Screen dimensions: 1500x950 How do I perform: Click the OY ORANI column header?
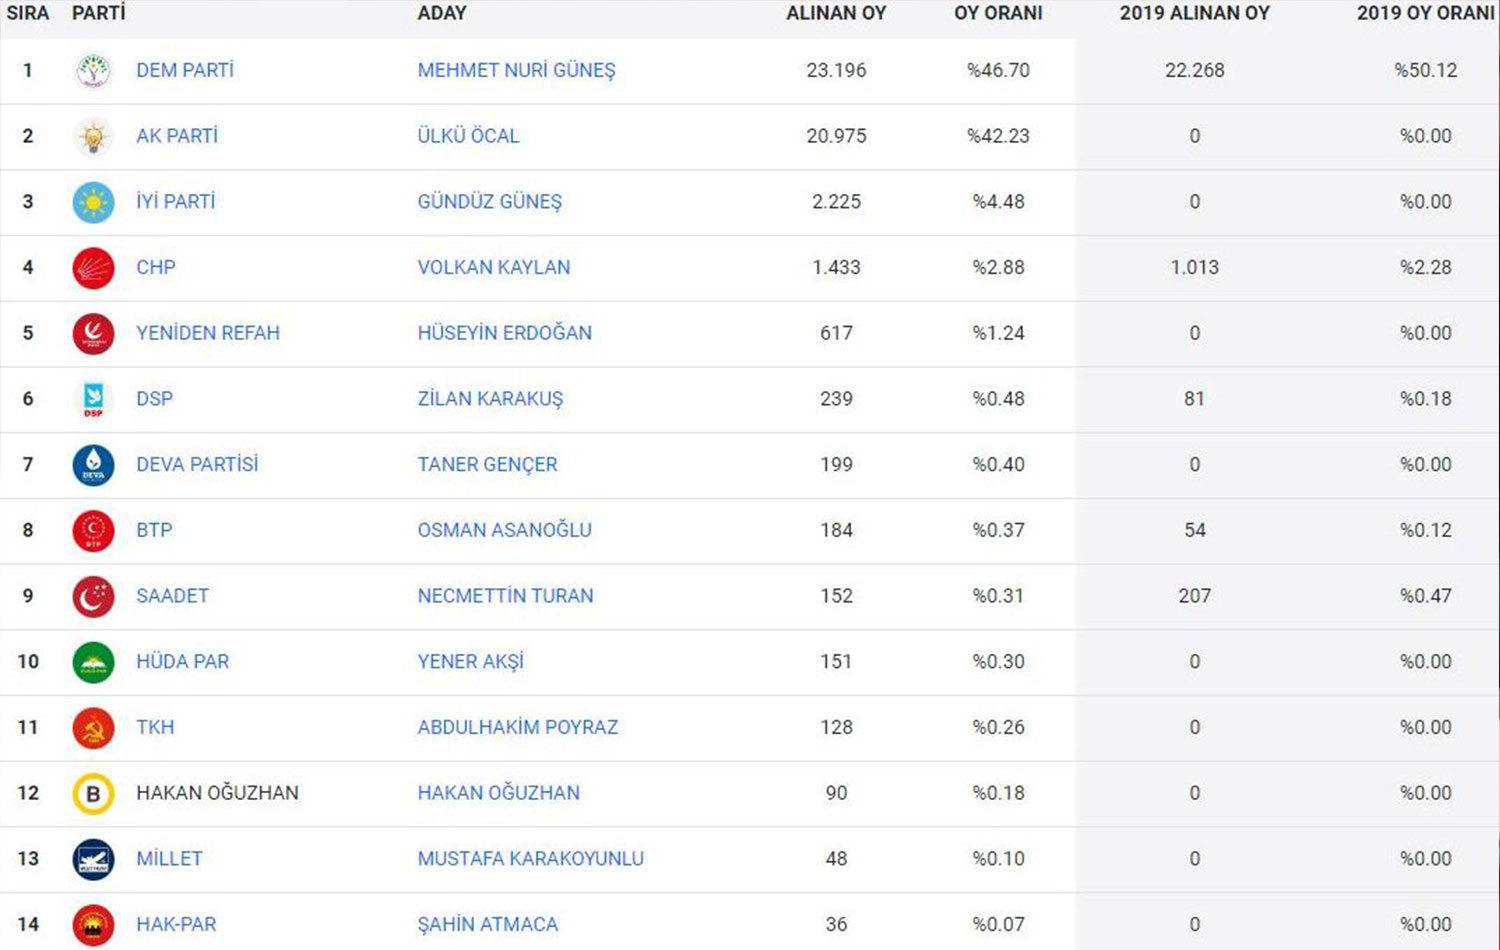coord(997,14)
